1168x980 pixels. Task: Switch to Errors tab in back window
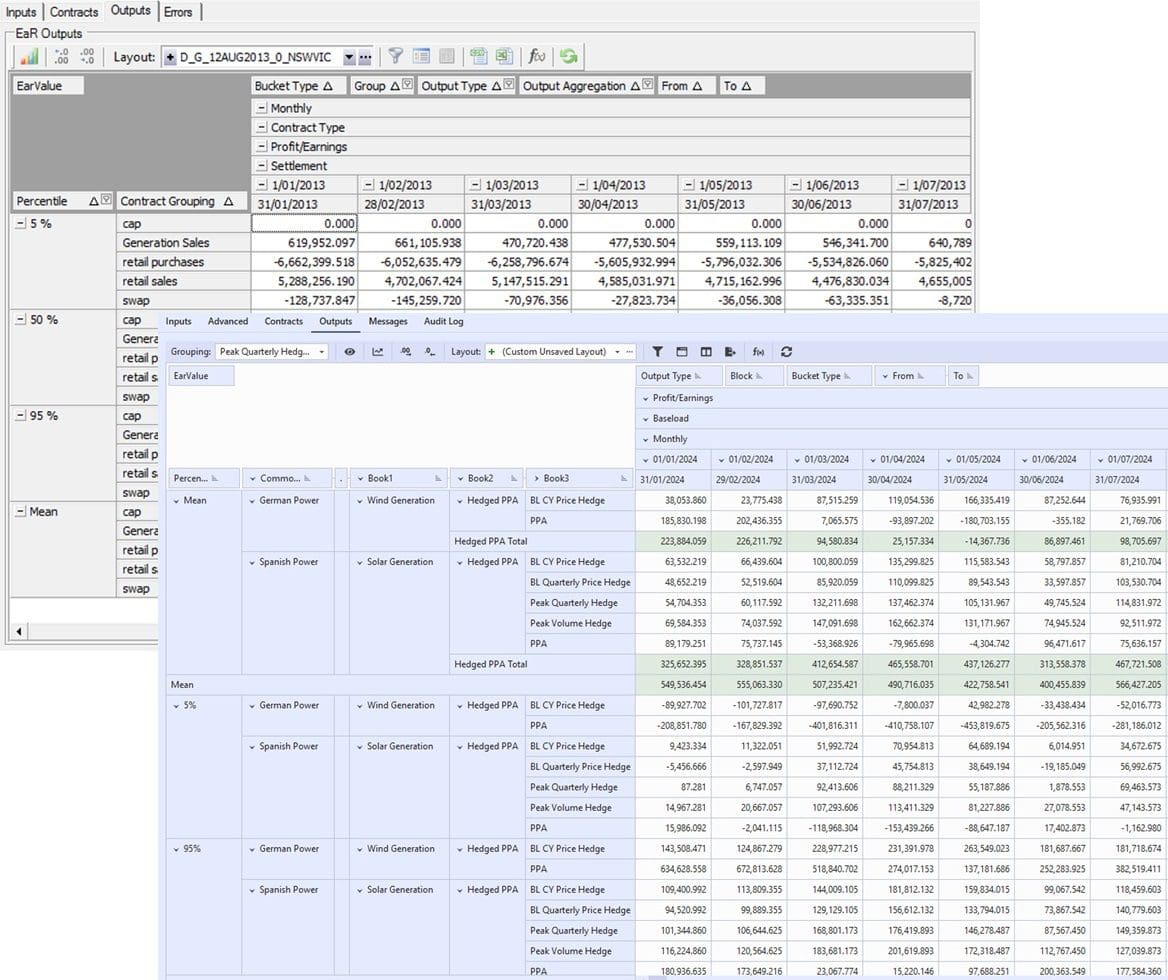(177, 11)
